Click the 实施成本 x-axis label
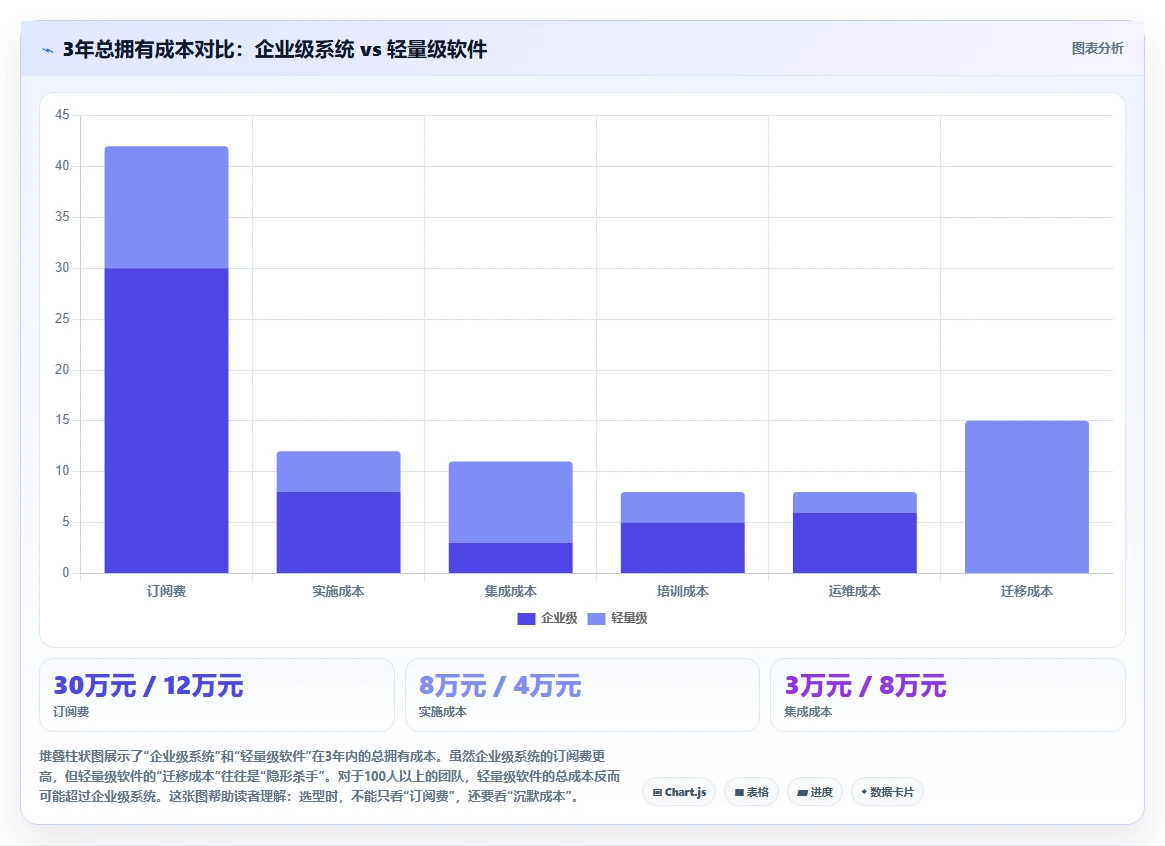 [x=338, y=591]
